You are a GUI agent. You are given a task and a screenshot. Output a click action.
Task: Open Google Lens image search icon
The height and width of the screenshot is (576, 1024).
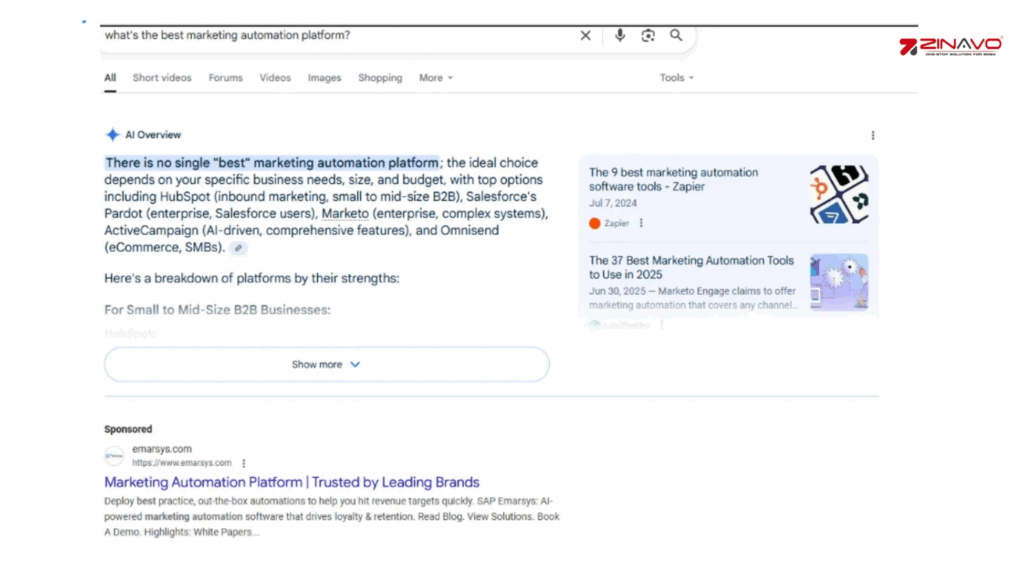pyautogui.click(x=648, y=35)
